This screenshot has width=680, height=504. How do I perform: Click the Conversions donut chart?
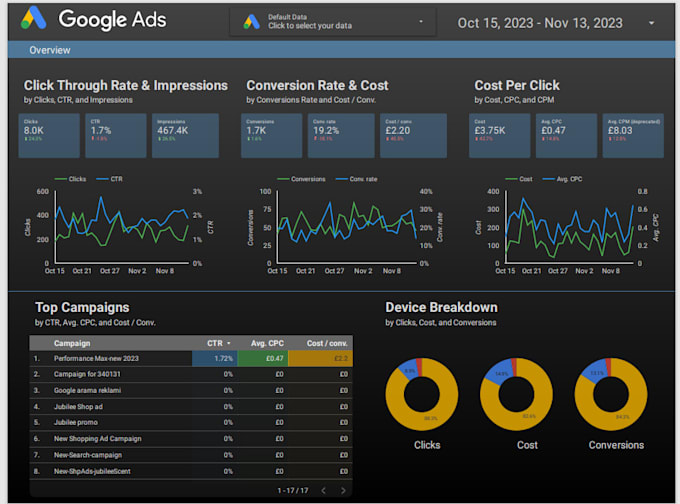pos(611,394)
